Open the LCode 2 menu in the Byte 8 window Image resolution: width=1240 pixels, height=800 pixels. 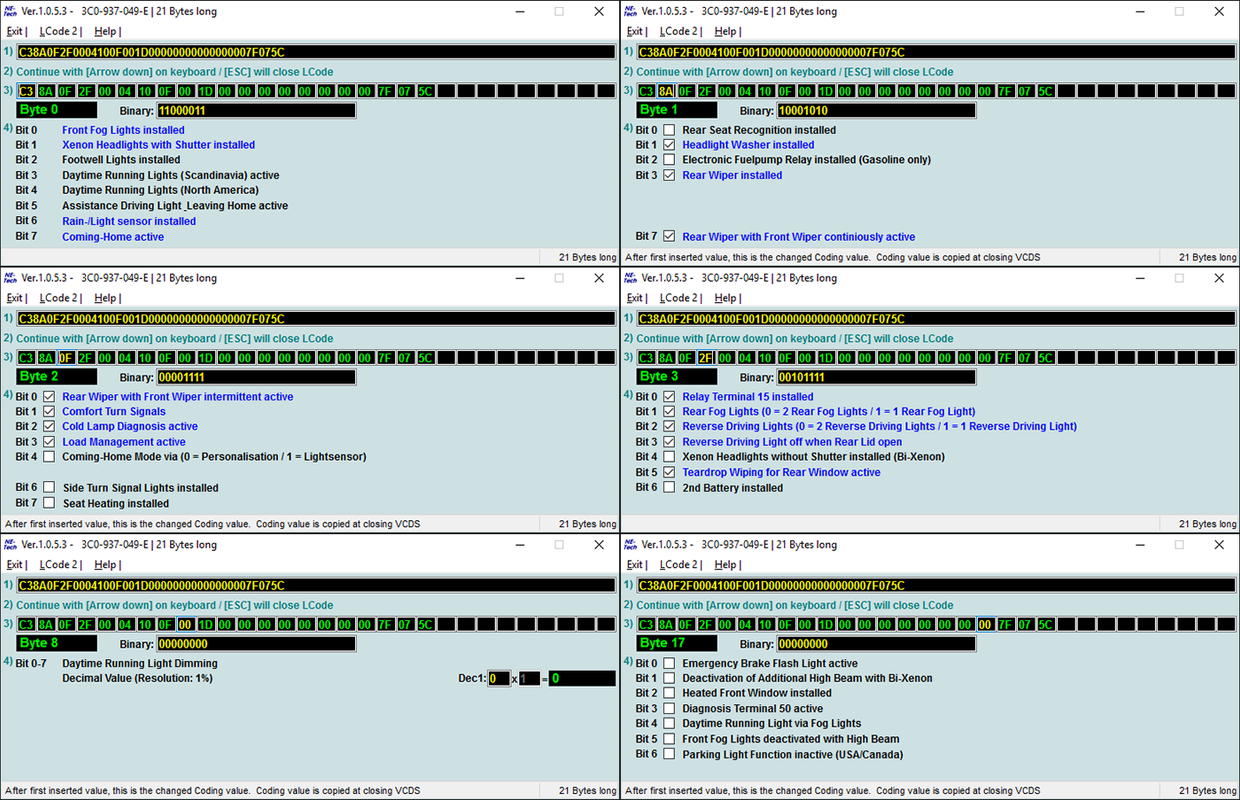tap(59, 565)
